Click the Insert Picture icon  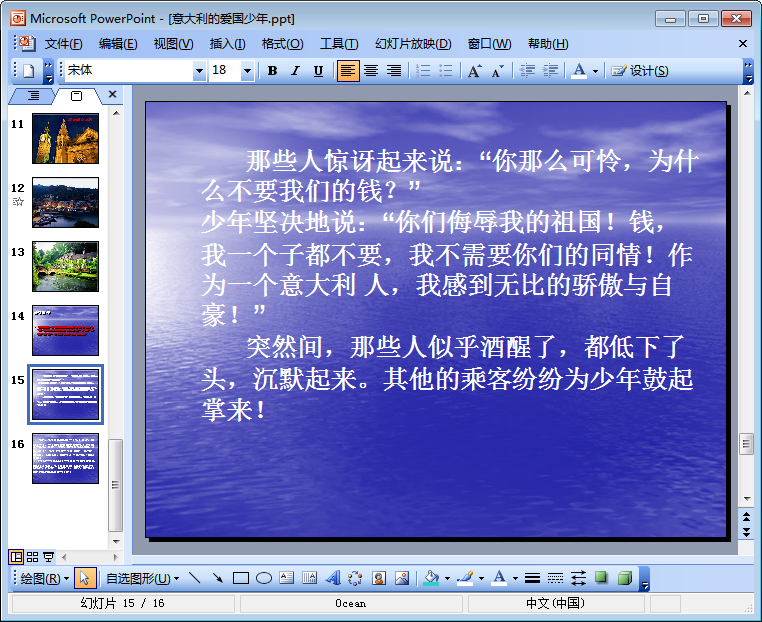[402, 578]
